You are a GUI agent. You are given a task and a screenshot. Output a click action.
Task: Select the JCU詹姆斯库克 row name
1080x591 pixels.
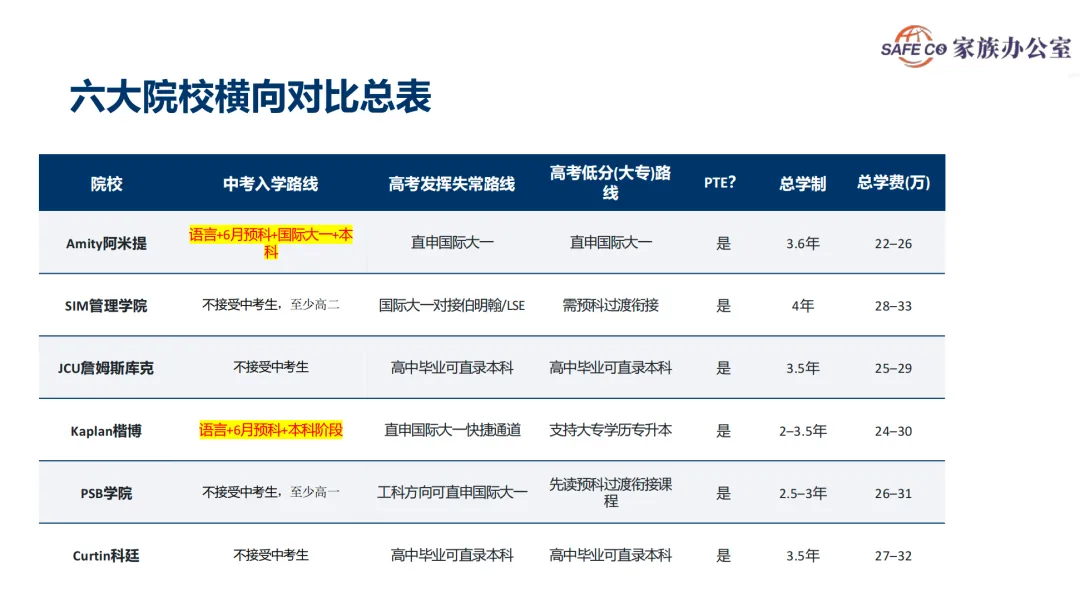106,369
